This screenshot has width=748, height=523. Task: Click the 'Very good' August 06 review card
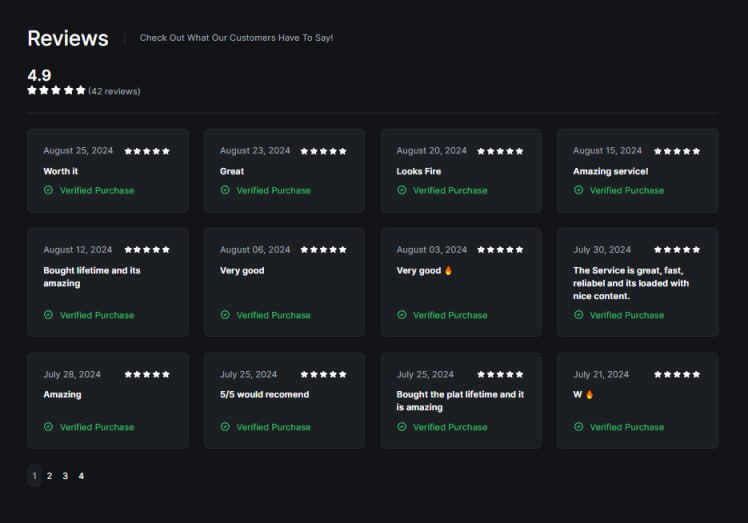click(x=284, y=282)
